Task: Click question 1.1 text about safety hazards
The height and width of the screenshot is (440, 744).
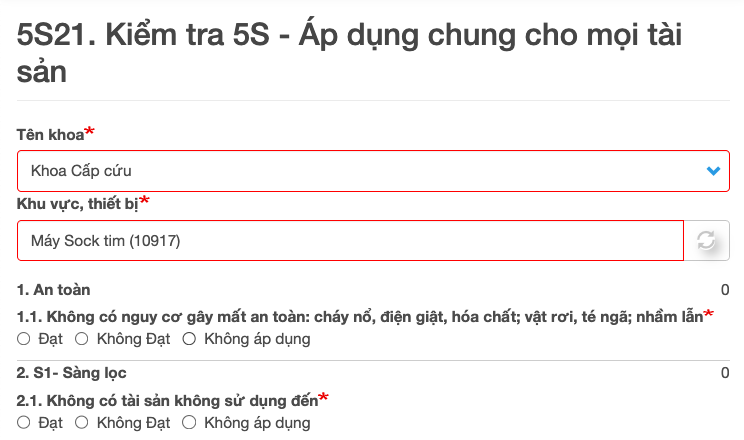Action: 360,316
